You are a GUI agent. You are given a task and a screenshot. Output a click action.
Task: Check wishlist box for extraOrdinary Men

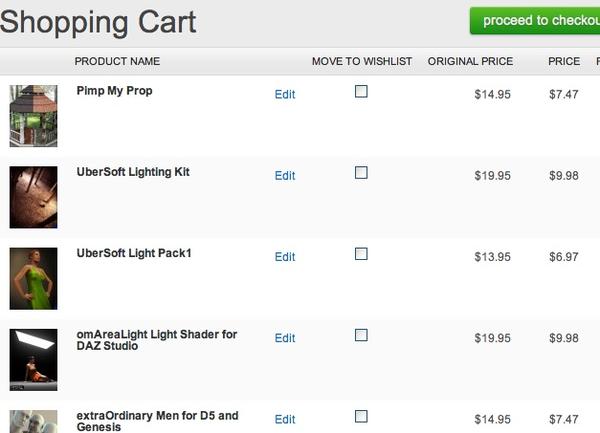pyautogui.click(x=361, y=416)
